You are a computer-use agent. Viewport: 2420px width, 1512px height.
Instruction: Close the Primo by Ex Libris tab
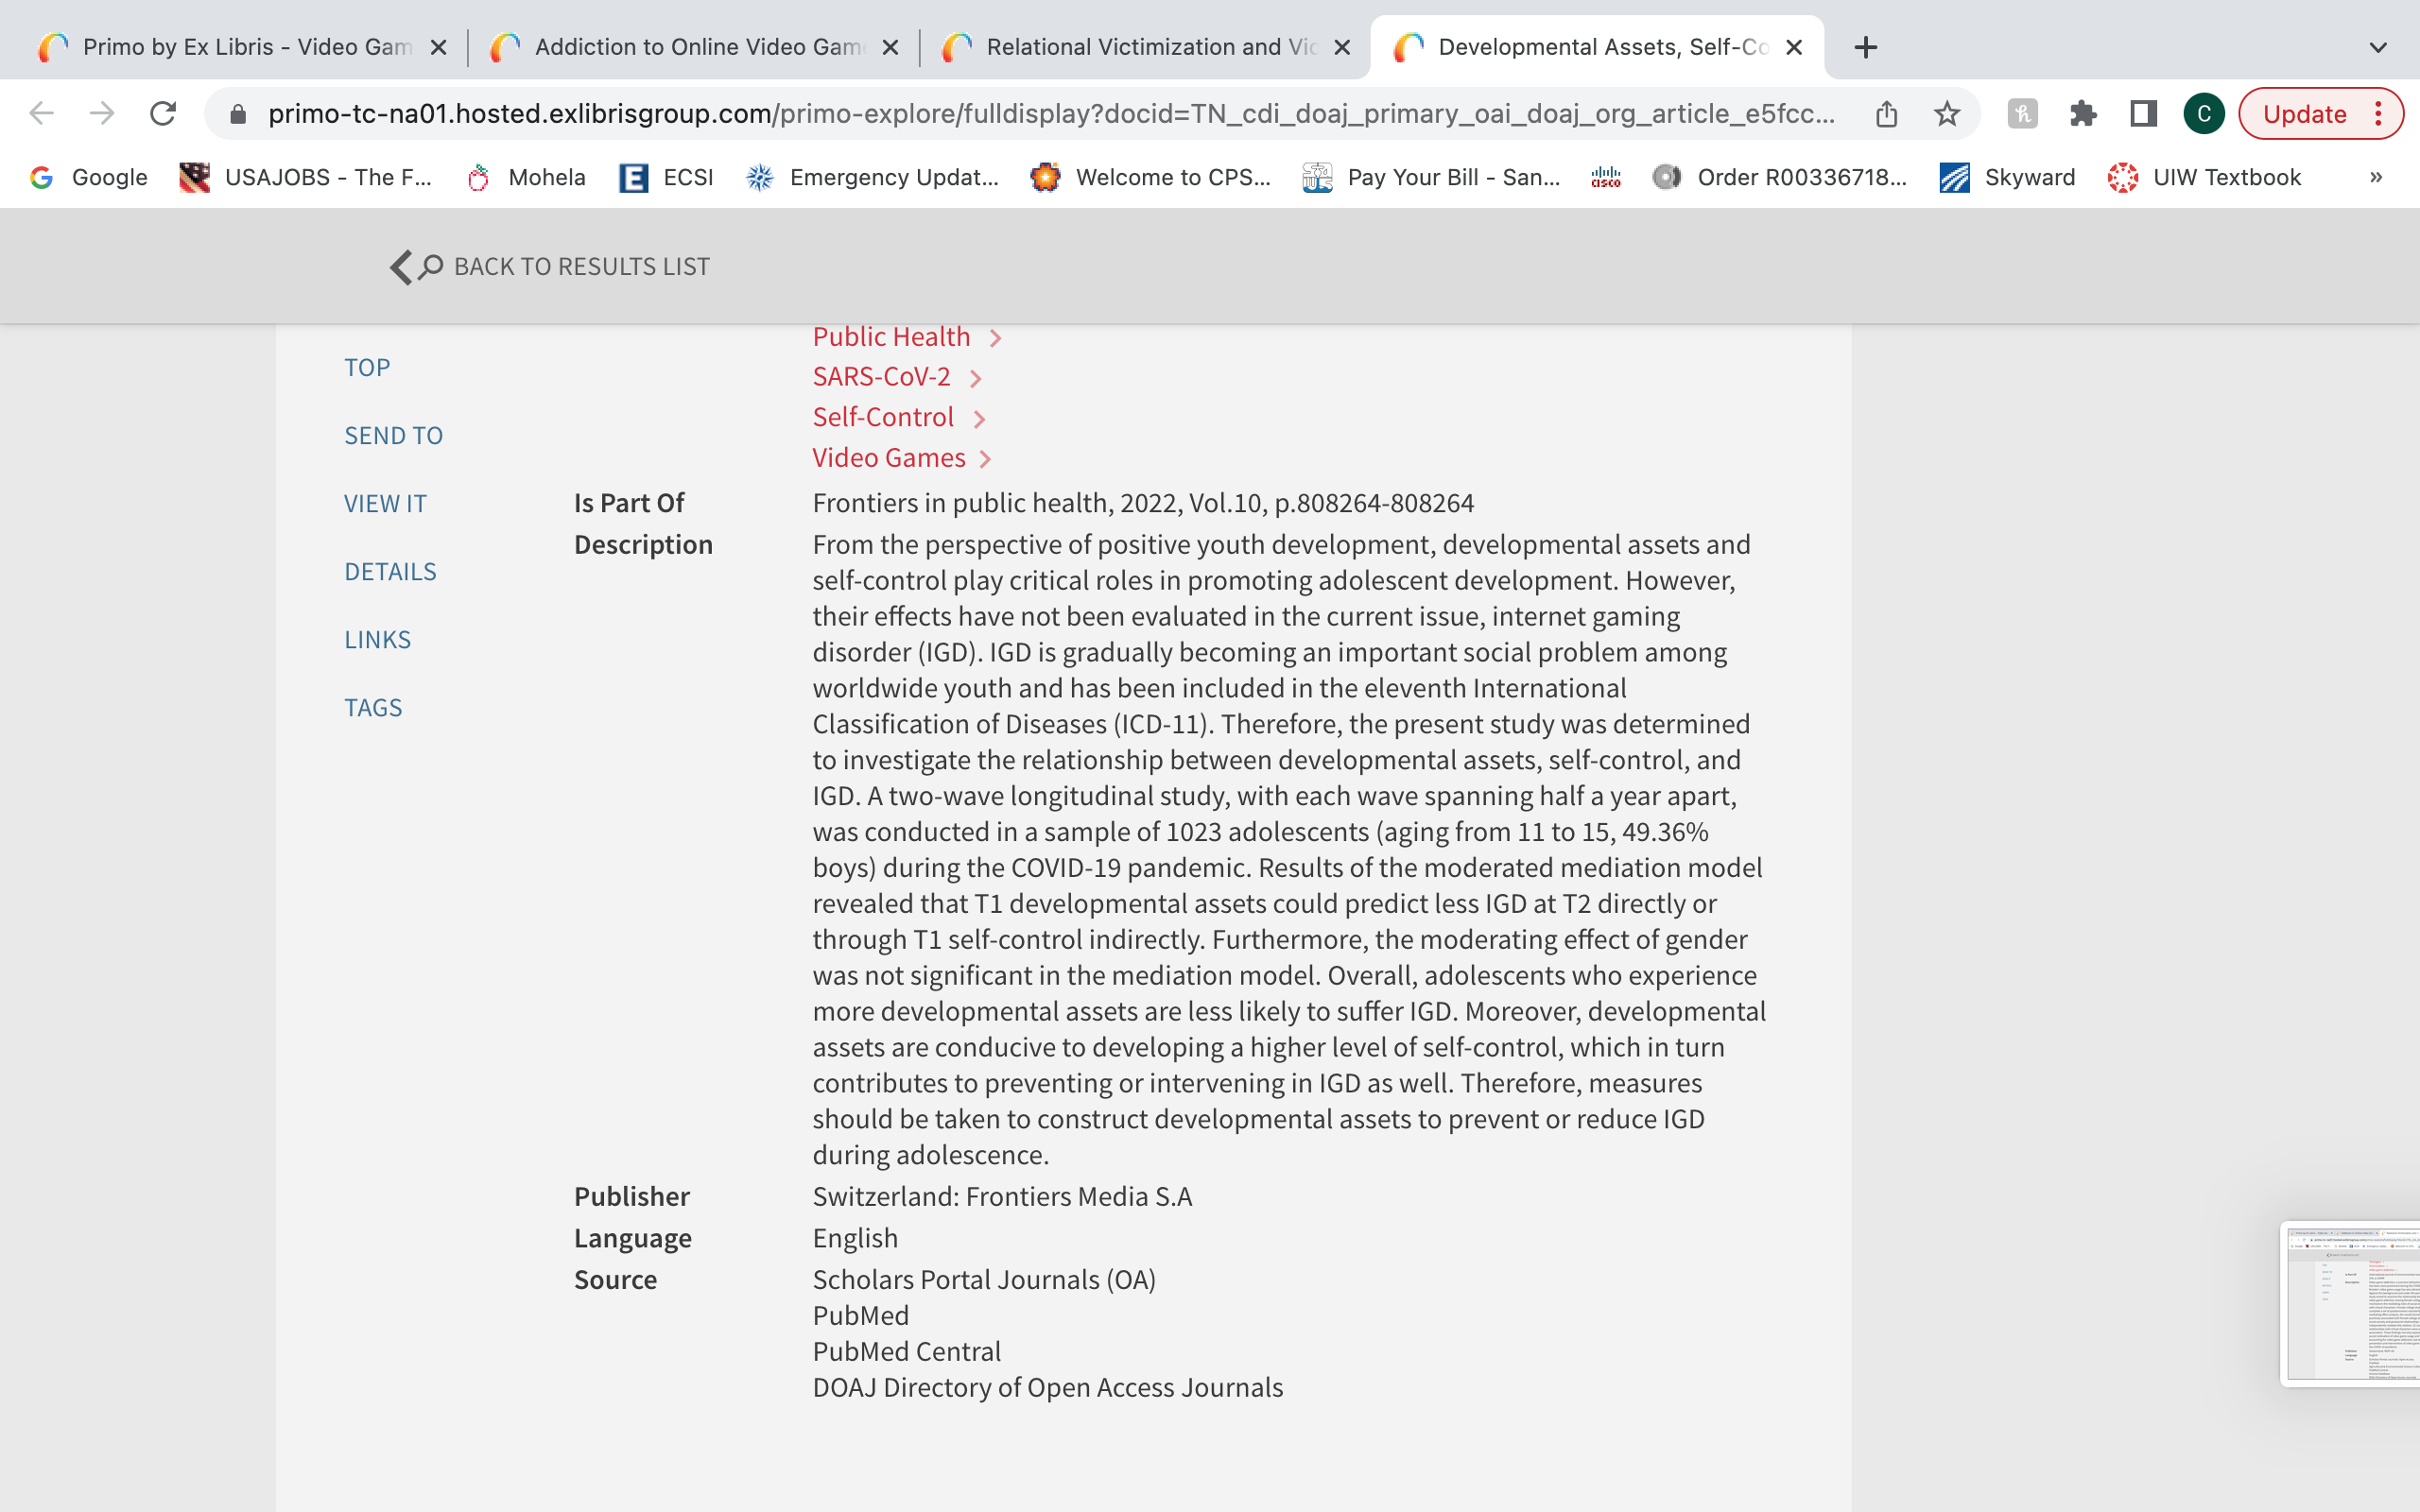pyautogui.click(x=438, y=47)
